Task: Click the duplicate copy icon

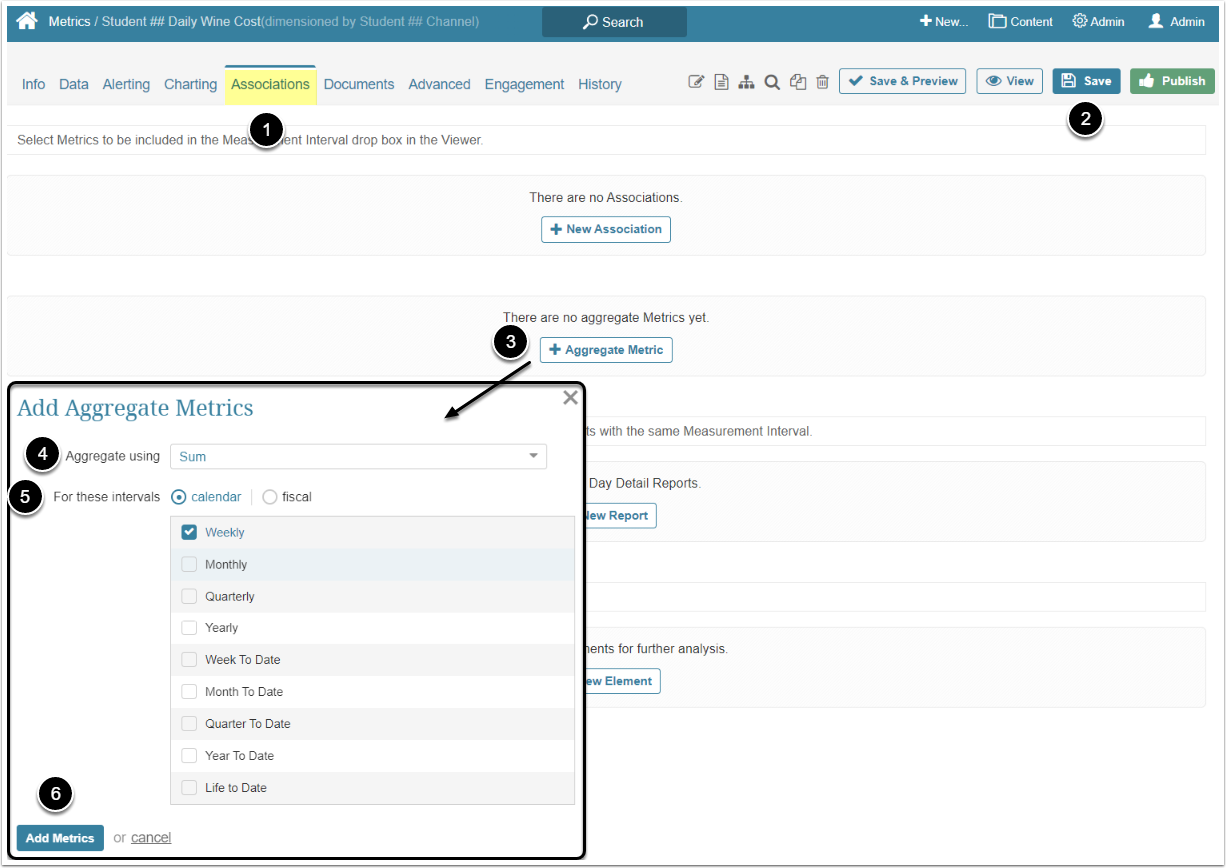Action: coord(797,82)
